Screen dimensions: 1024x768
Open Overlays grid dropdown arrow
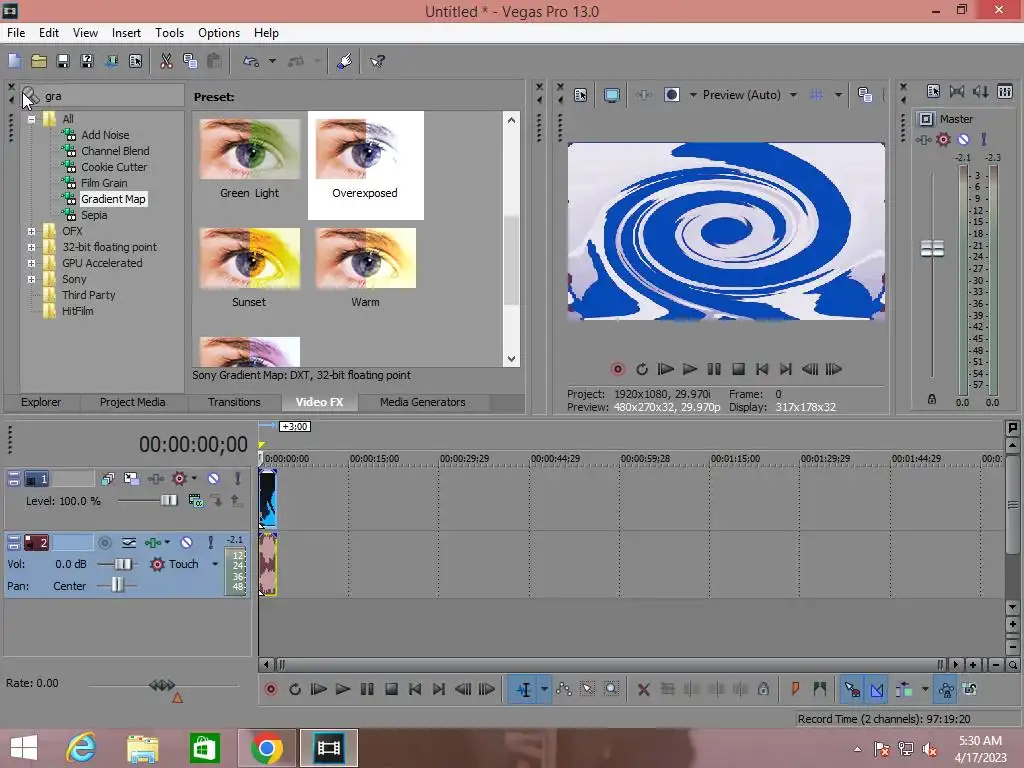click(838, 95)
